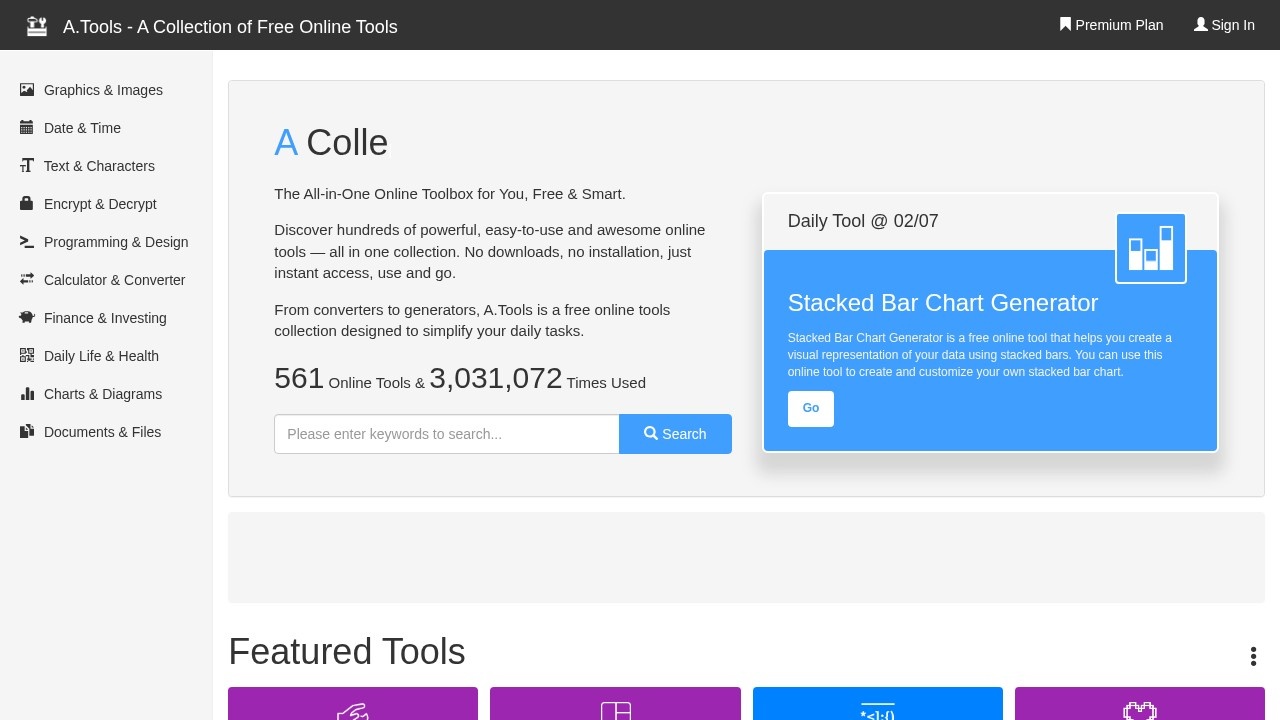Viewport: 1280px width, 720px height.
Task: Open Calculator & Converter category
Action: point(114,280)
